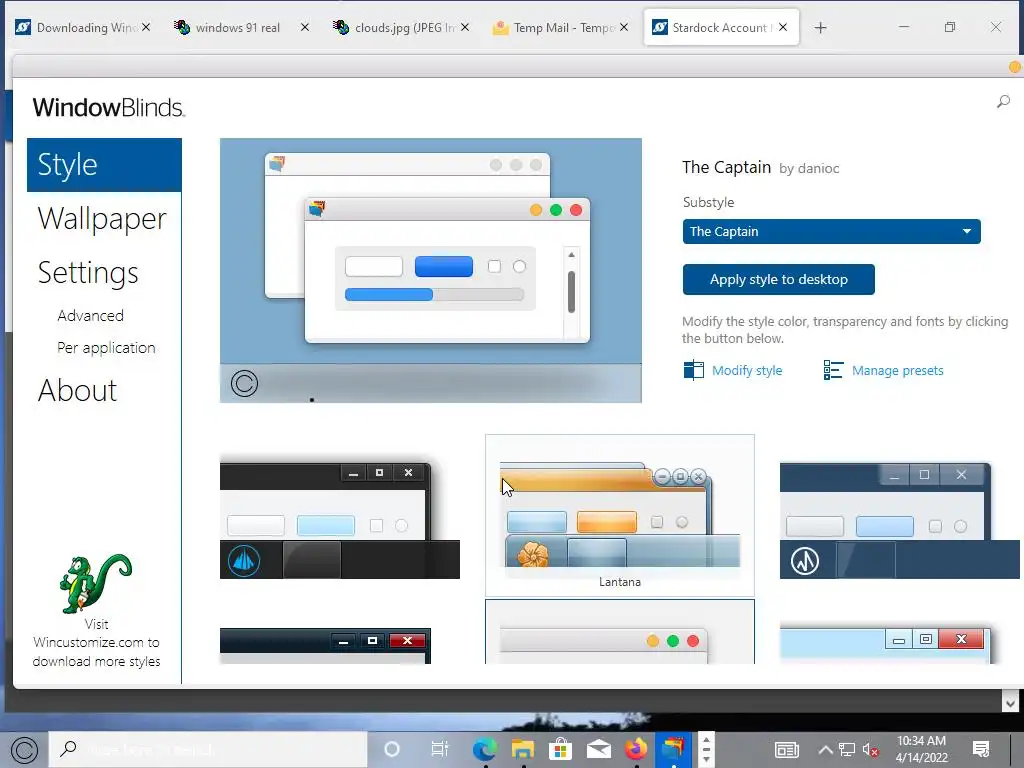
Task: Switch to Downloading Windows tab
Action: click(82, 27)
